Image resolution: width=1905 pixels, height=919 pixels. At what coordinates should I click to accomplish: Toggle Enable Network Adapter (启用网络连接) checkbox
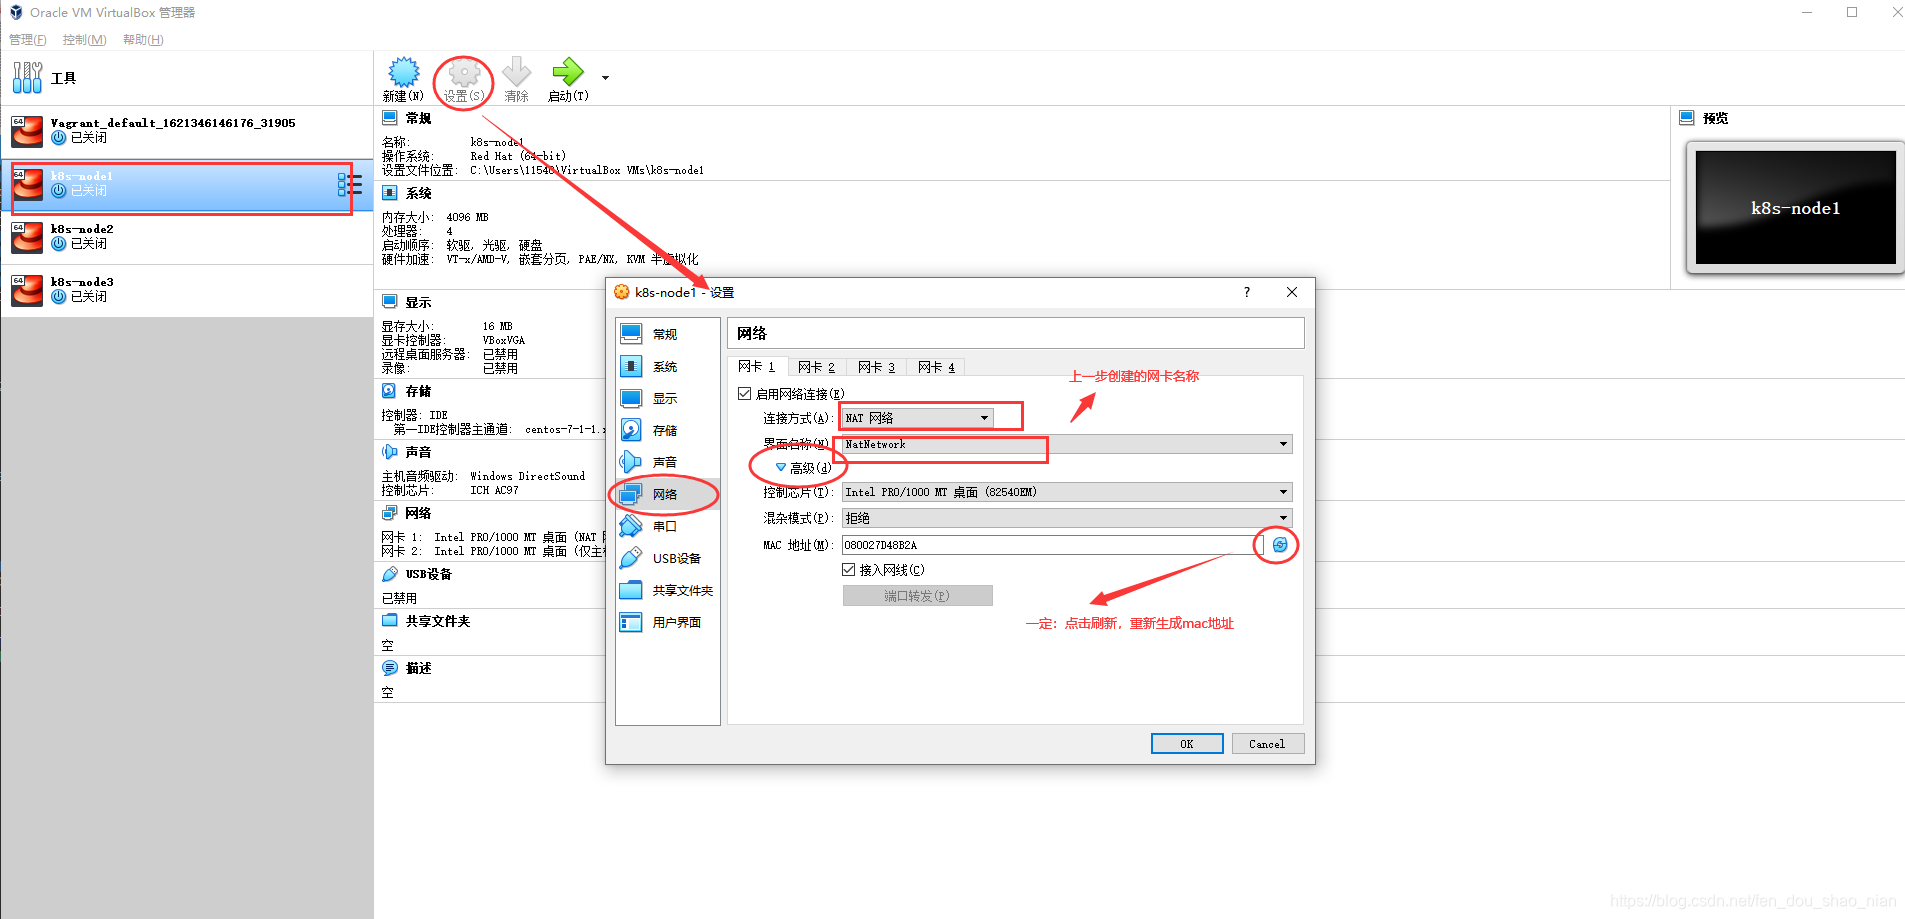tap(744, 394)
